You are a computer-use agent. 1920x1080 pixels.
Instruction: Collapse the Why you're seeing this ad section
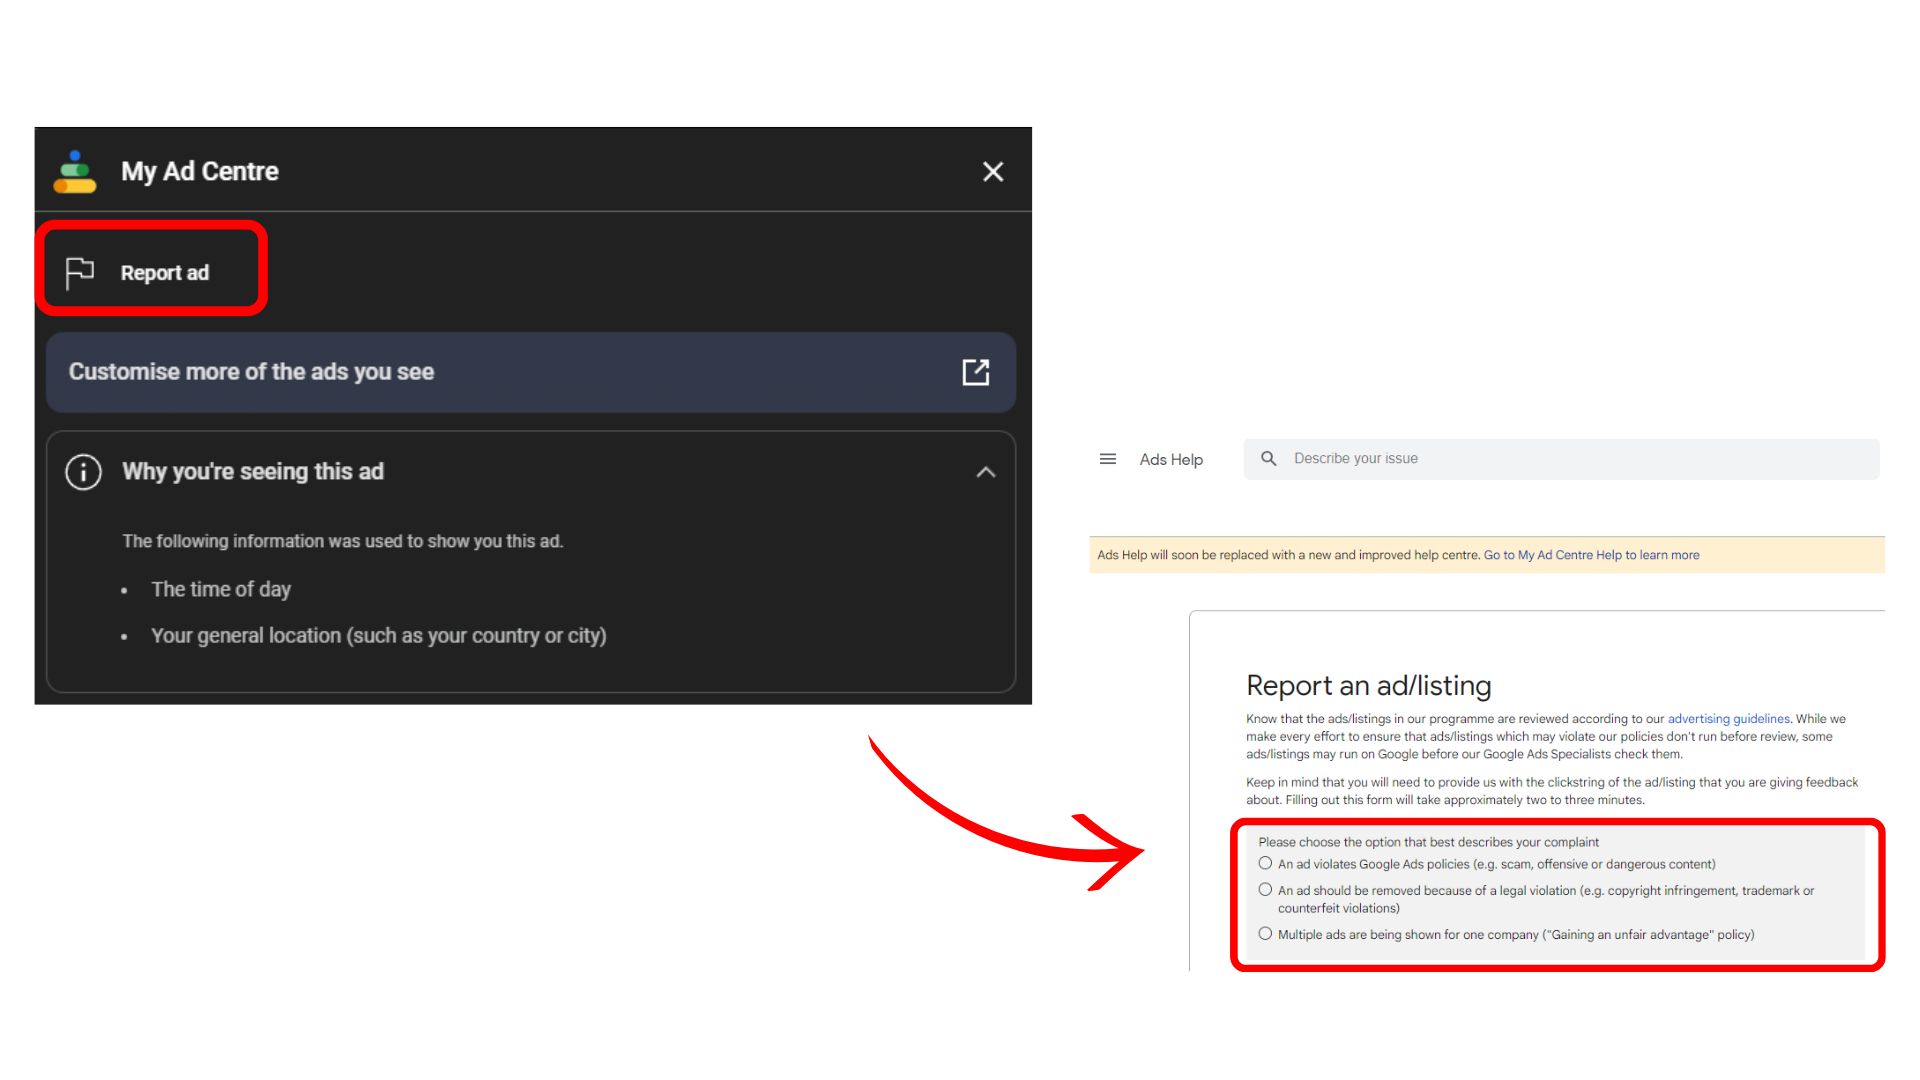coord(986,471)
